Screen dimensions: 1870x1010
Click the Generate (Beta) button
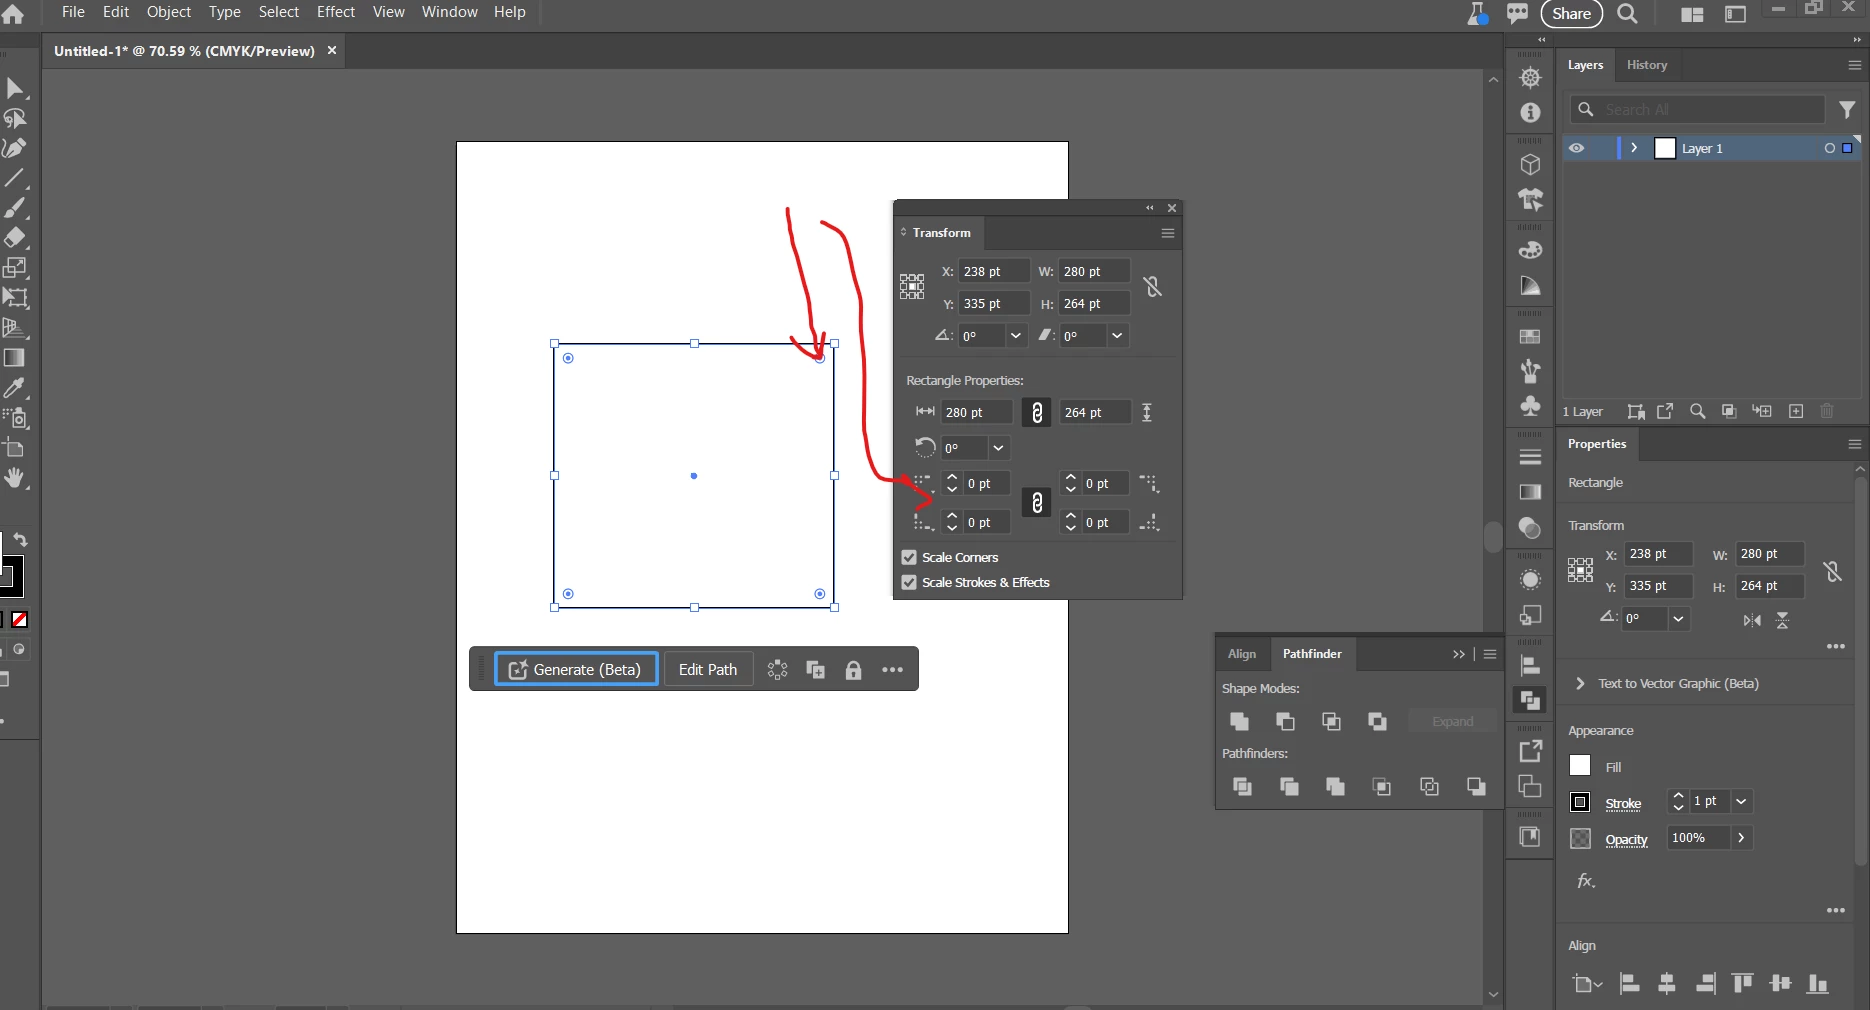coord(576,669)
